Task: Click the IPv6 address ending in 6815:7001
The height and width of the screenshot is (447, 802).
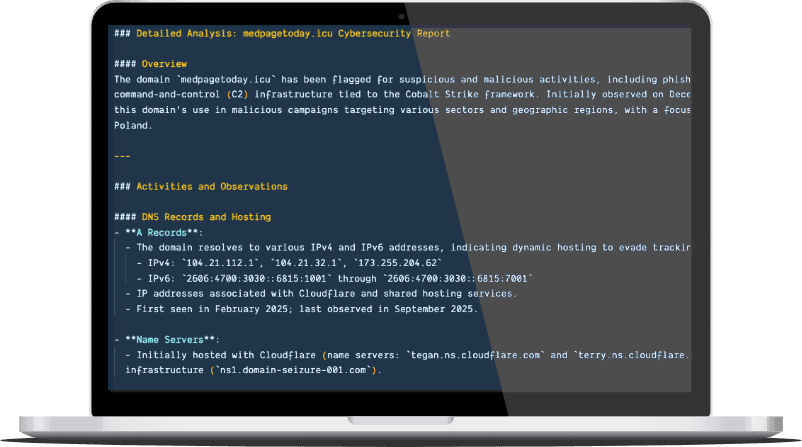Action: pyautogui.click(x=458, y=278)
